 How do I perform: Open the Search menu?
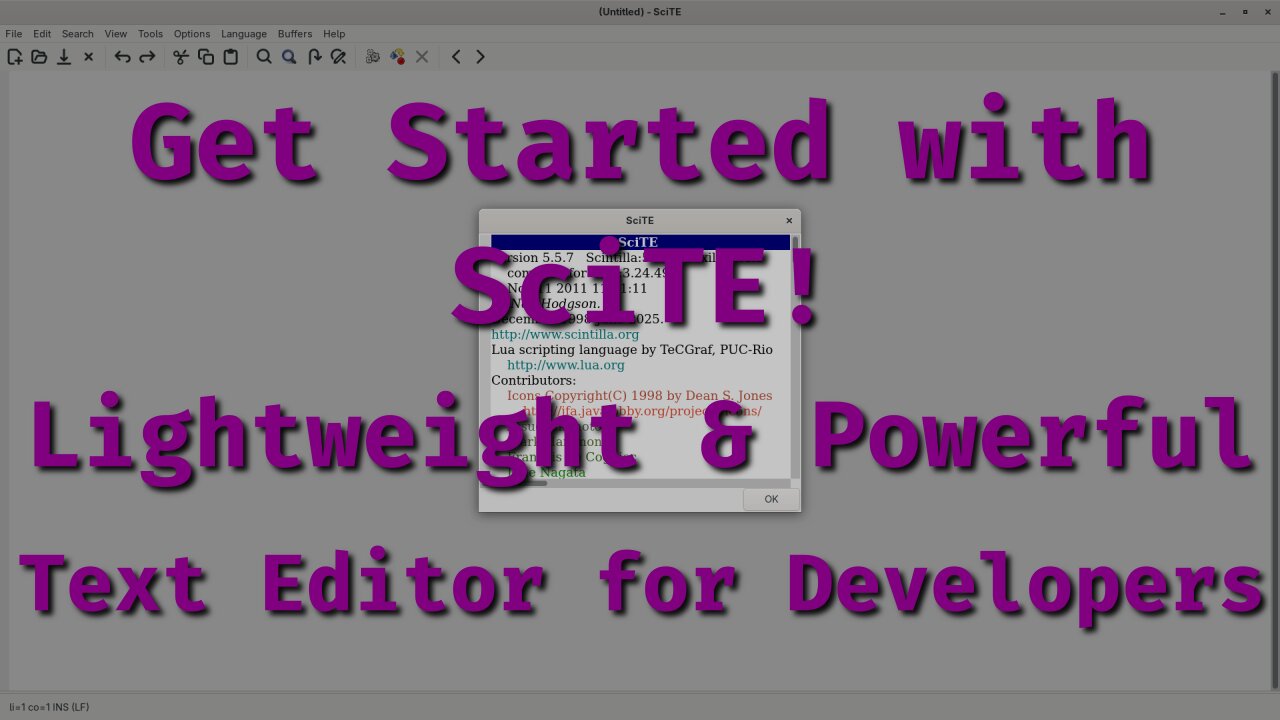(x=77, y=34)
